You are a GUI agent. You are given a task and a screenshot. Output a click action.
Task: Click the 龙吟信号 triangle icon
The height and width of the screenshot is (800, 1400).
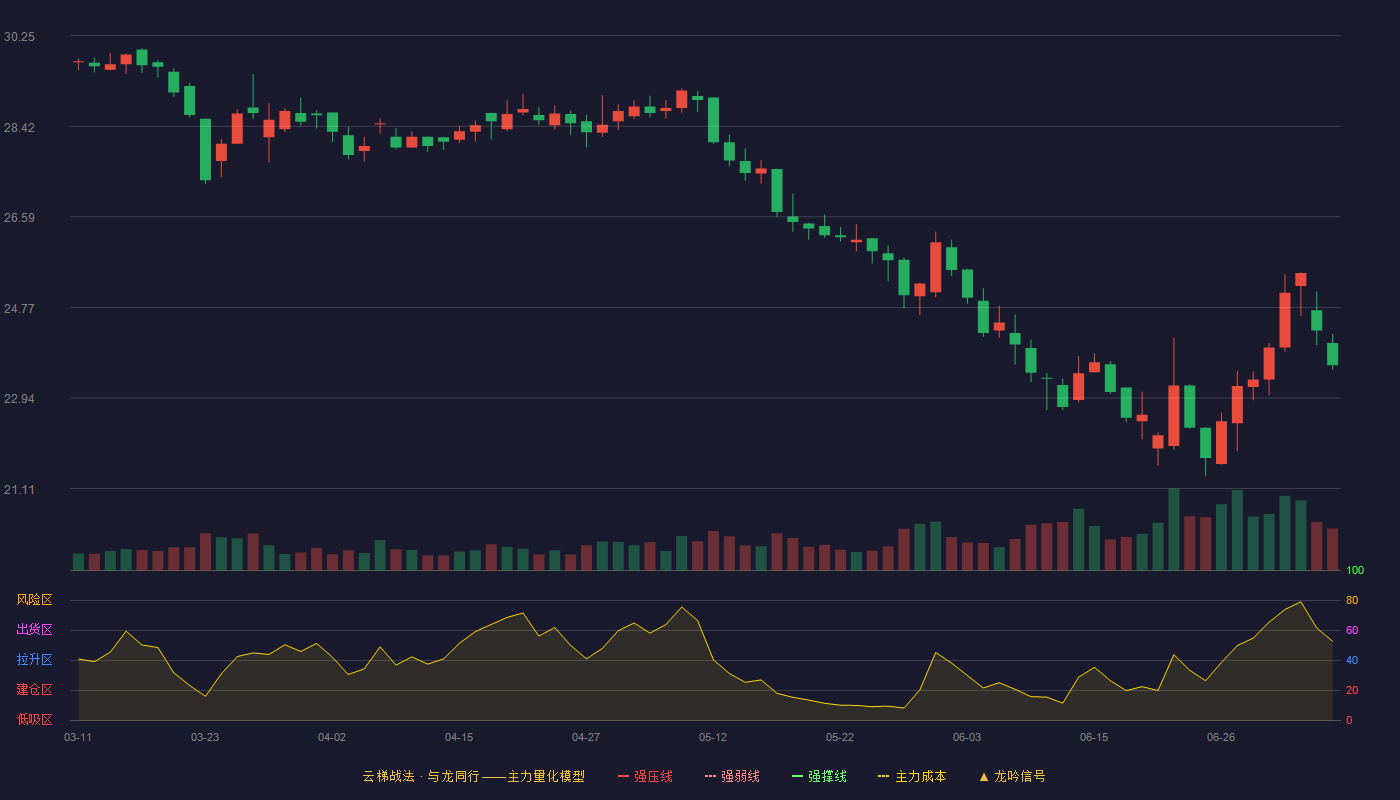[x=984, y=776]
